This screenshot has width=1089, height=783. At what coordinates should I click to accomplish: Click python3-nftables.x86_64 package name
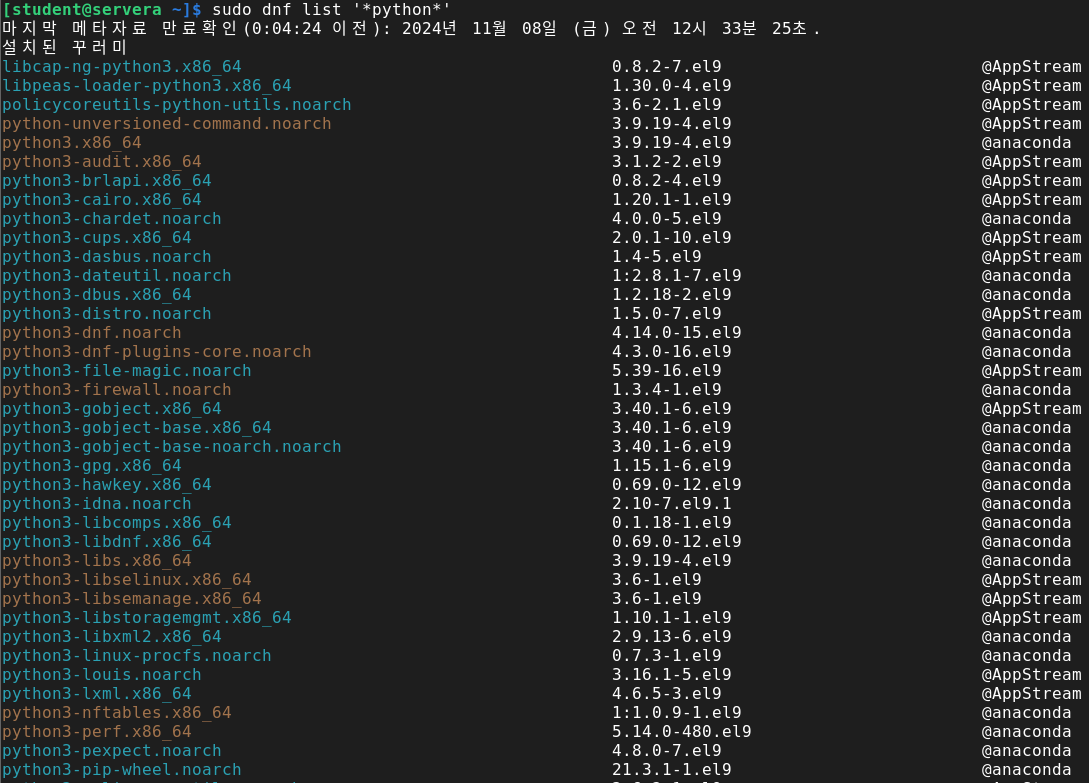pyautogui.click(x=117, y=712)
